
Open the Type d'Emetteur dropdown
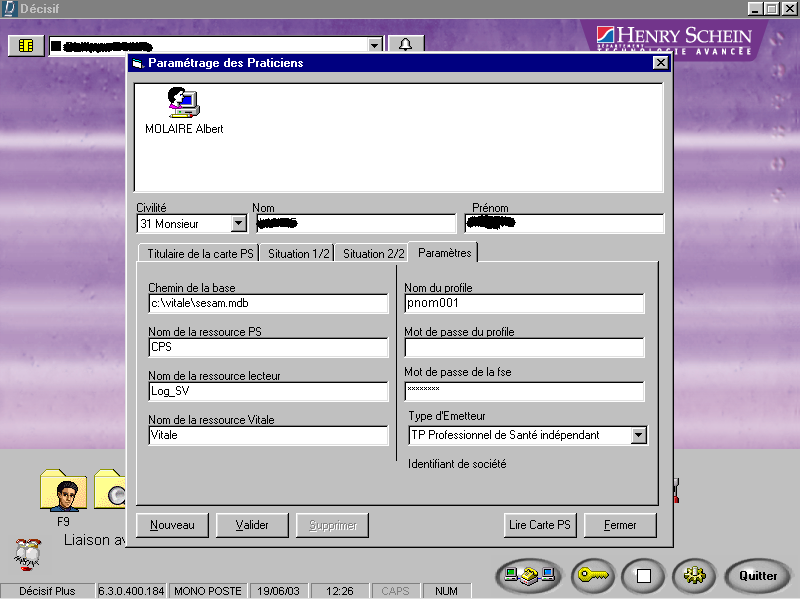click(638, 436)
